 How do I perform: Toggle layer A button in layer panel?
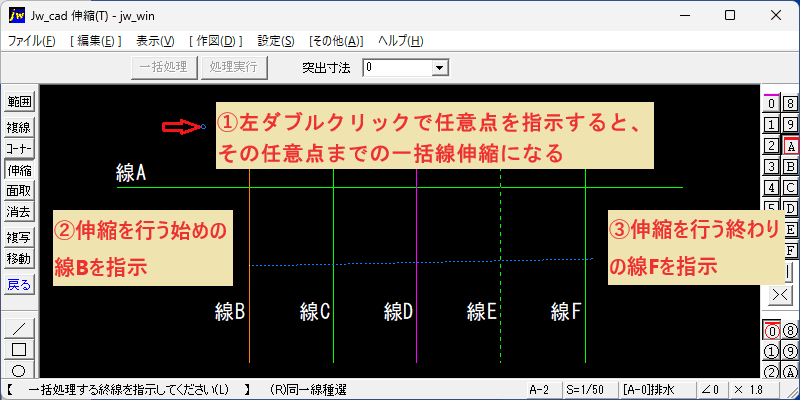(x=790, y=146)
